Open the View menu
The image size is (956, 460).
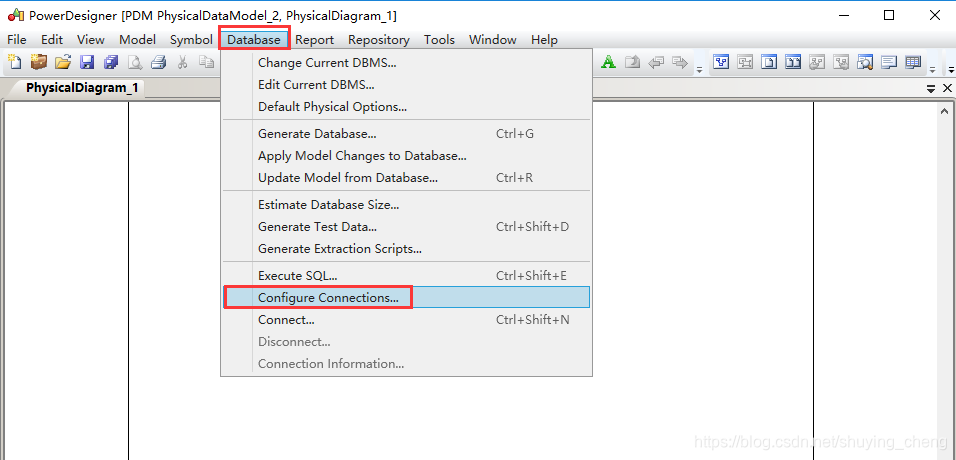click(x=91, y=40)
